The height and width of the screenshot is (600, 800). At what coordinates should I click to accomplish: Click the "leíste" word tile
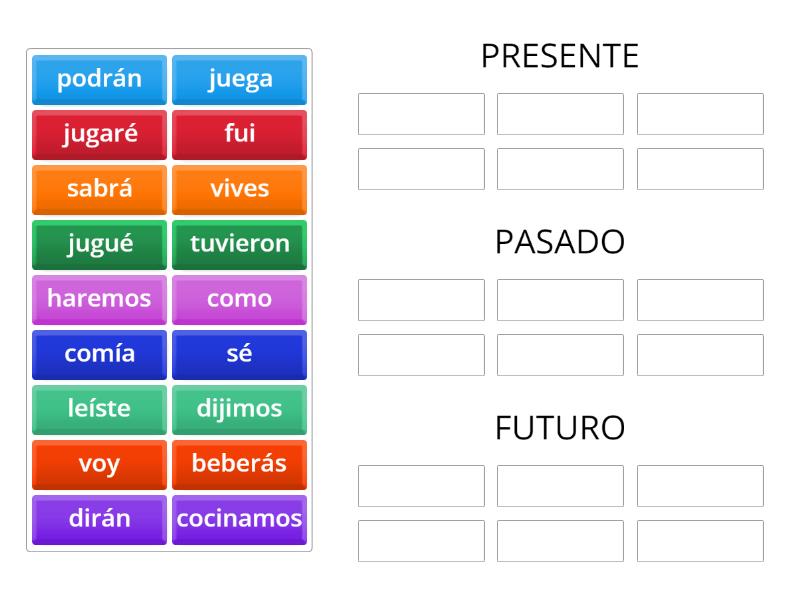pos(98,409)
